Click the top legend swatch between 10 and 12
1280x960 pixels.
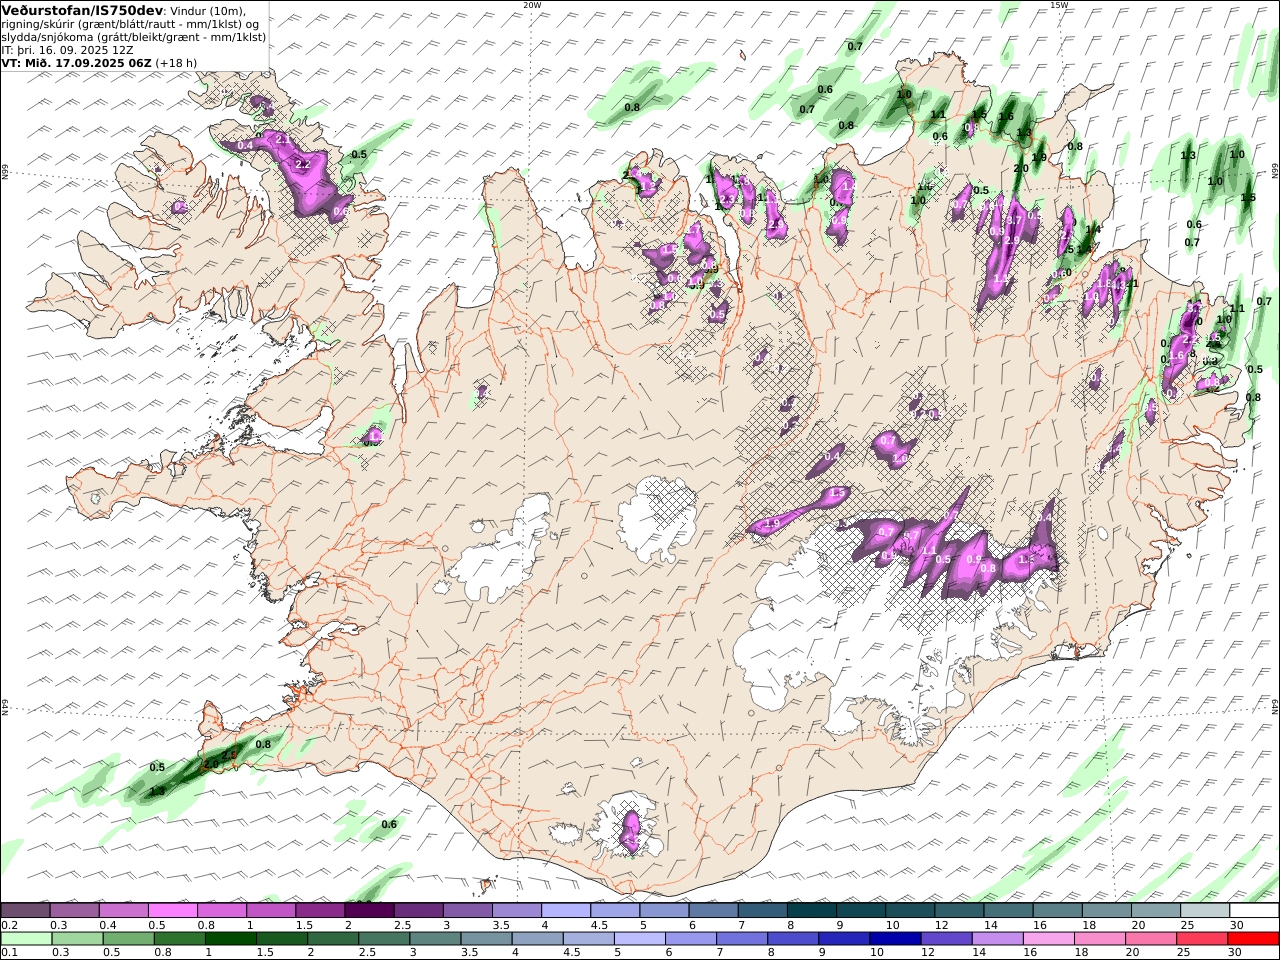(x=910, y=911)
